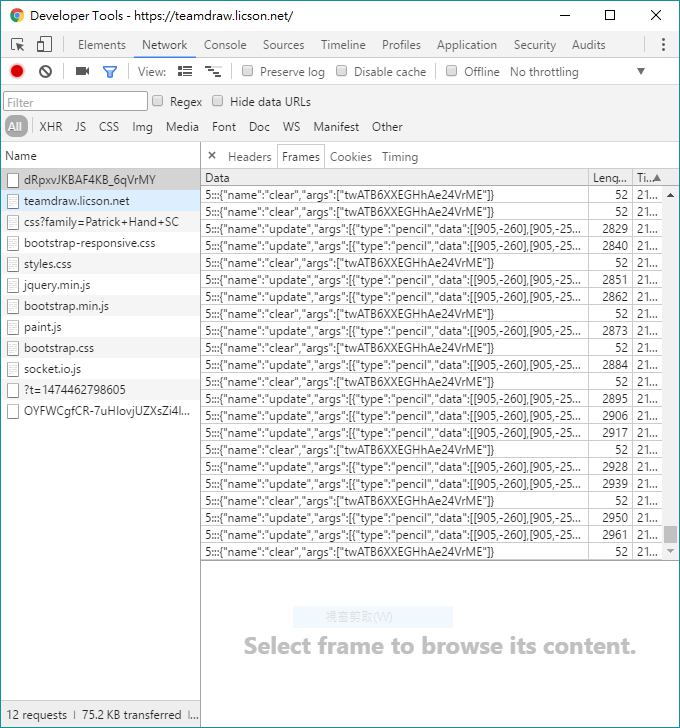Select the bootstrap.css request
This screenshot has height=728, width=680.
100,348
